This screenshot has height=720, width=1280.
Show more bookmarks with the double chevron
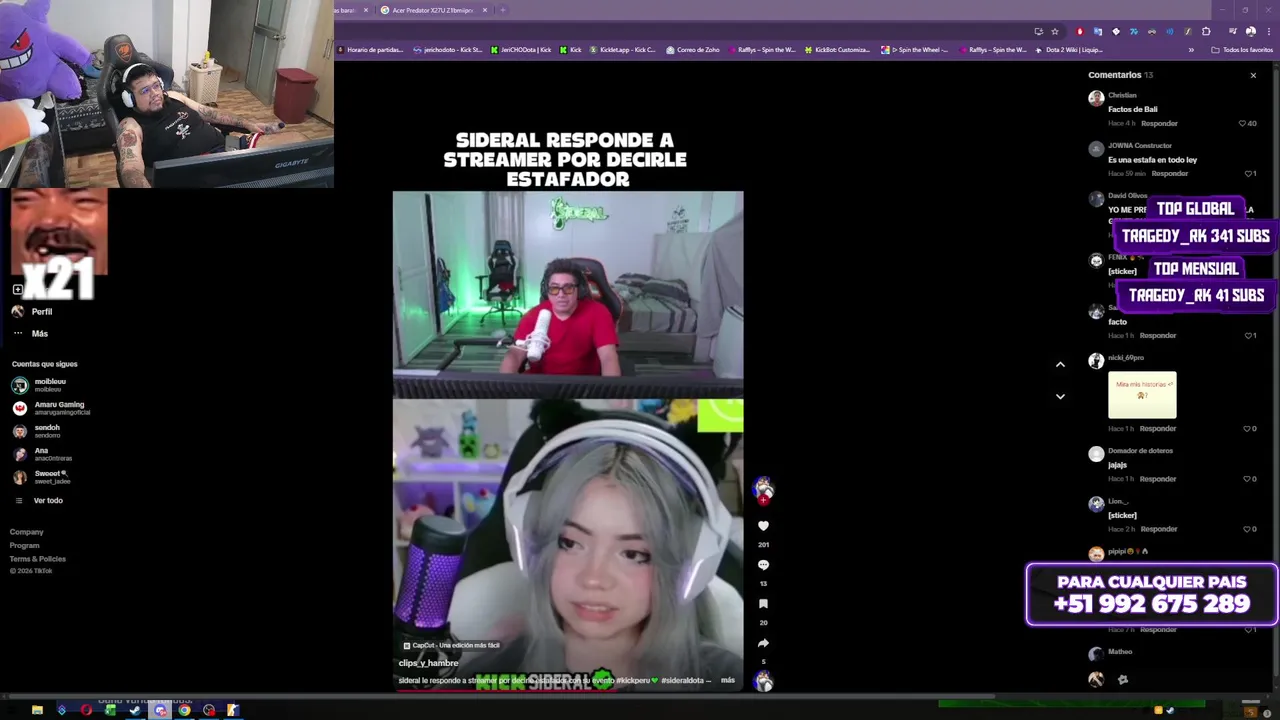1191,49
